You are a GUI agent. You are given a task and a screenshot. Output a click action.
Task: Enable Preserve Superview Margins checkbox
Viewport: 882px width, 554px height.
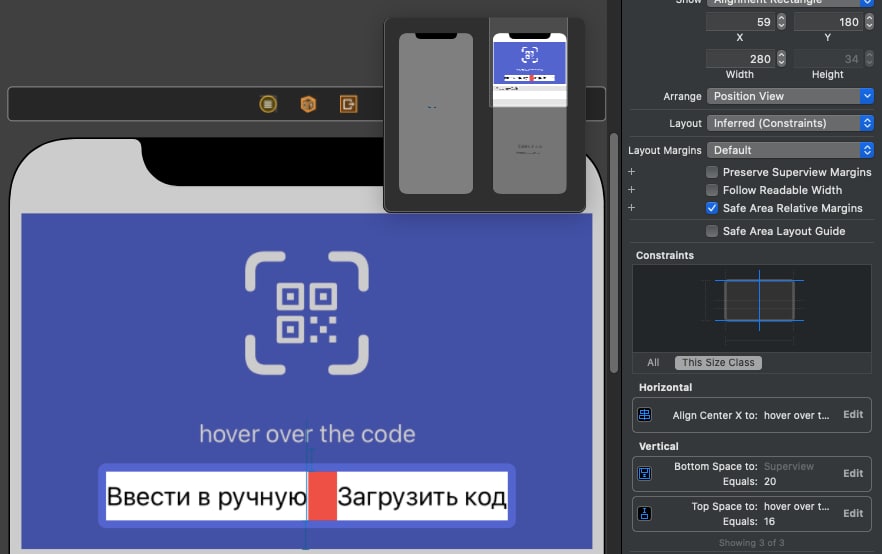pos(712,172)
